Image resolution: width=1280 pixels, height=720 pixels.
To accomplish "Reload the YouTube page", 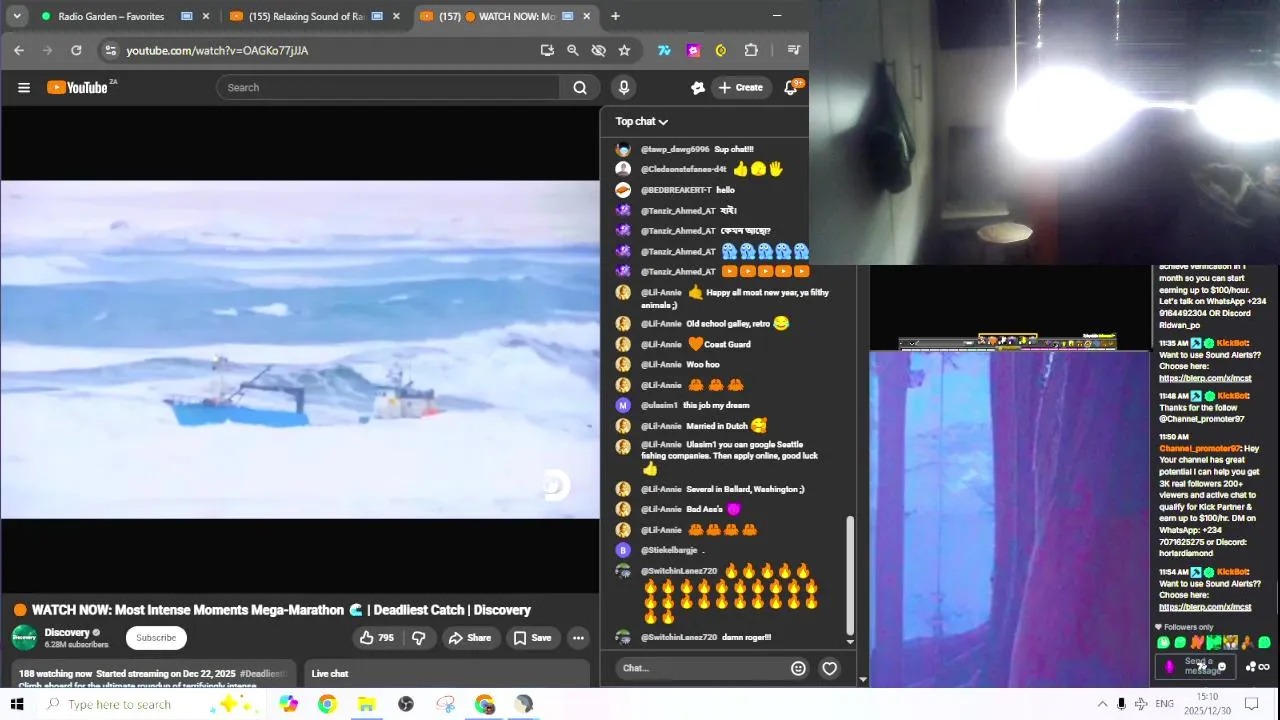I will click(76, 50).
